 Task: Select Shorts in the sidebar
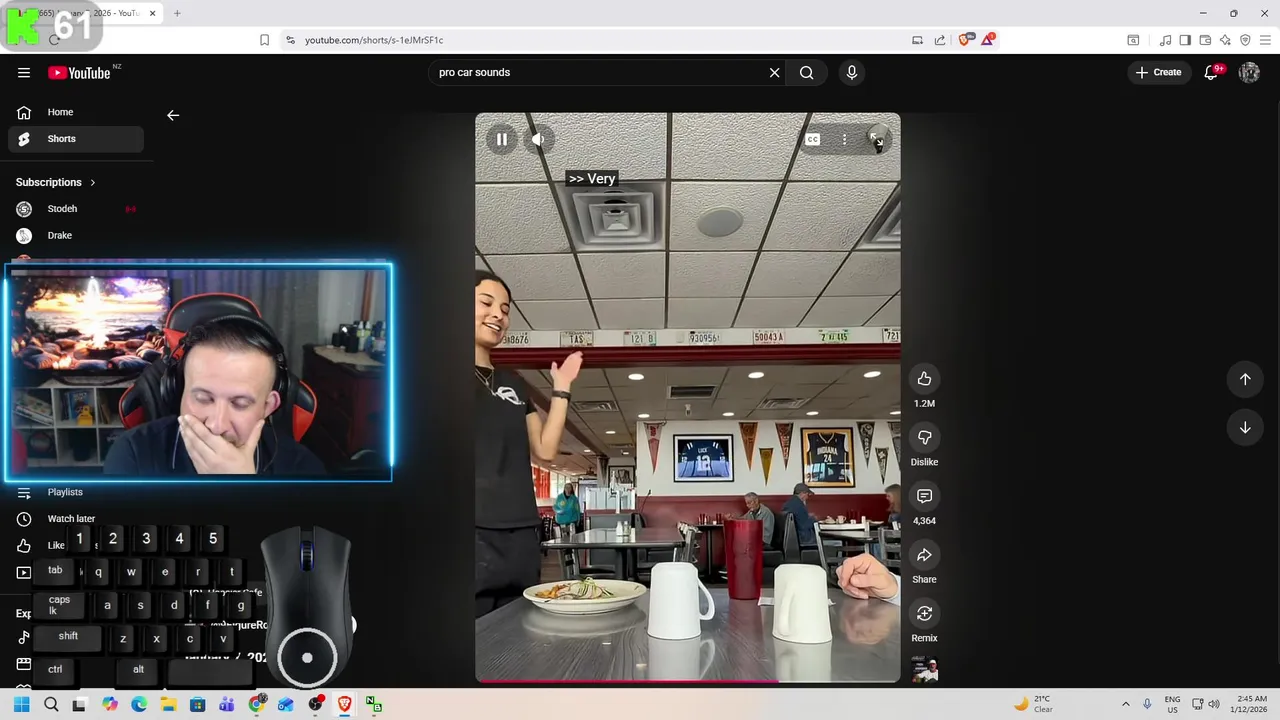pyautogui.click(x=76, y=139)
